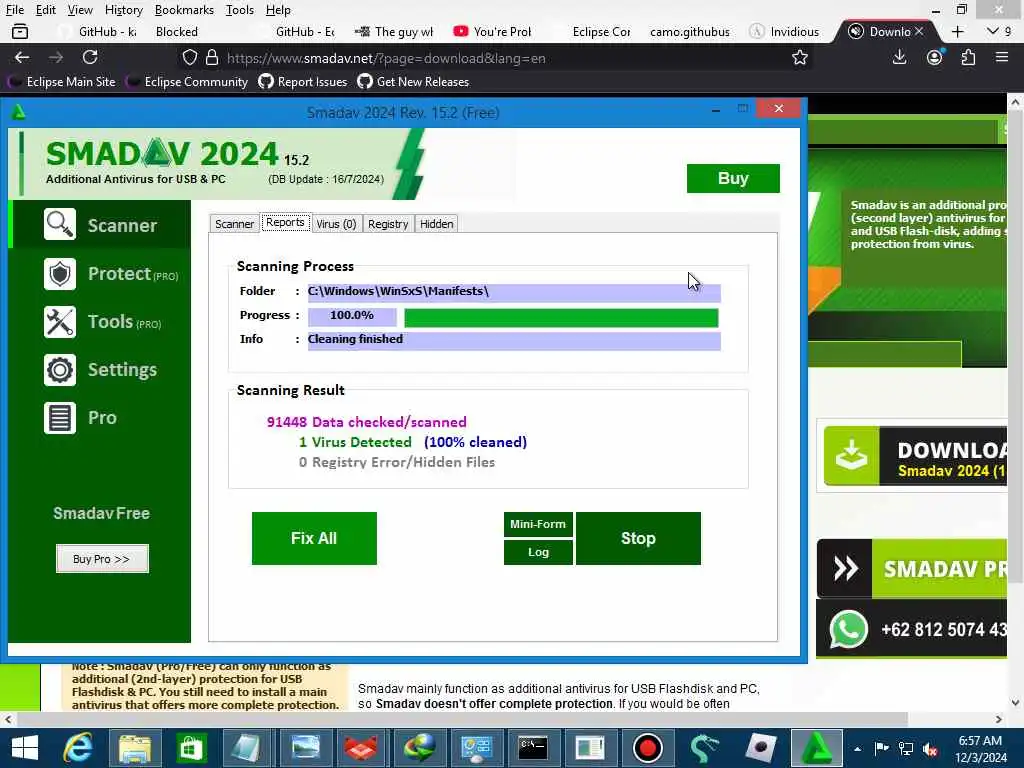Viewport: 1024px width, 768px height.
Task: Click the green Buy button
Action: 733,178
